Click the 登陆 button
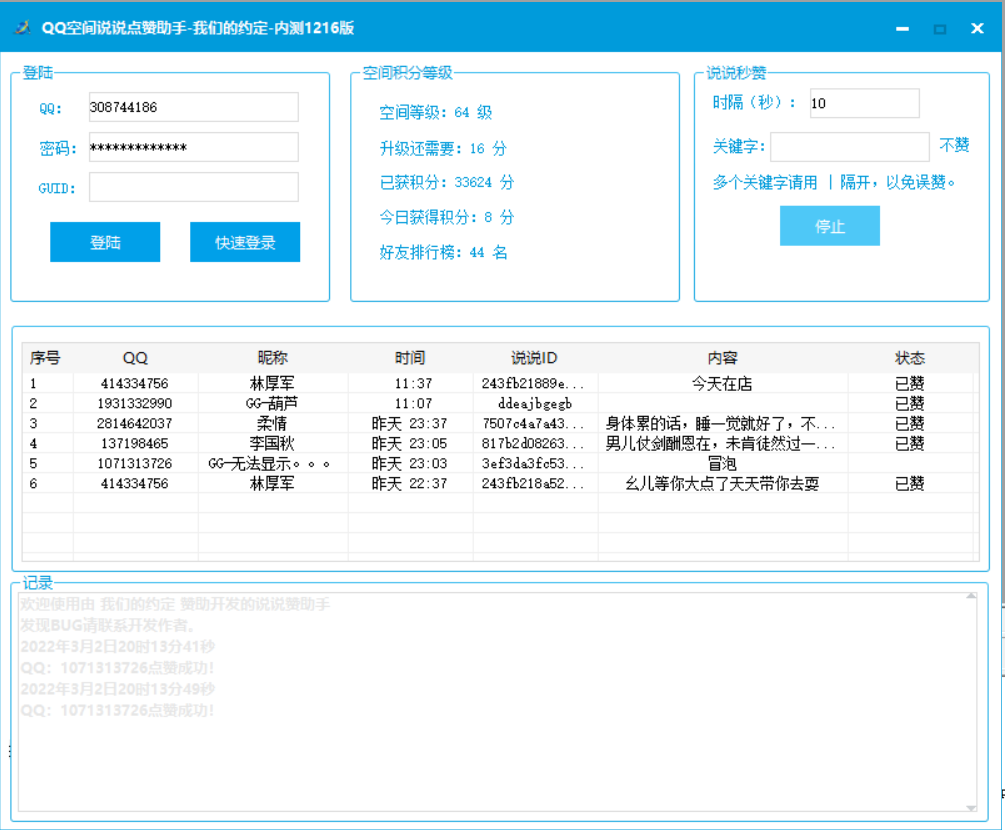Screen dimensions: 1005x830 [x=105, y=242]
